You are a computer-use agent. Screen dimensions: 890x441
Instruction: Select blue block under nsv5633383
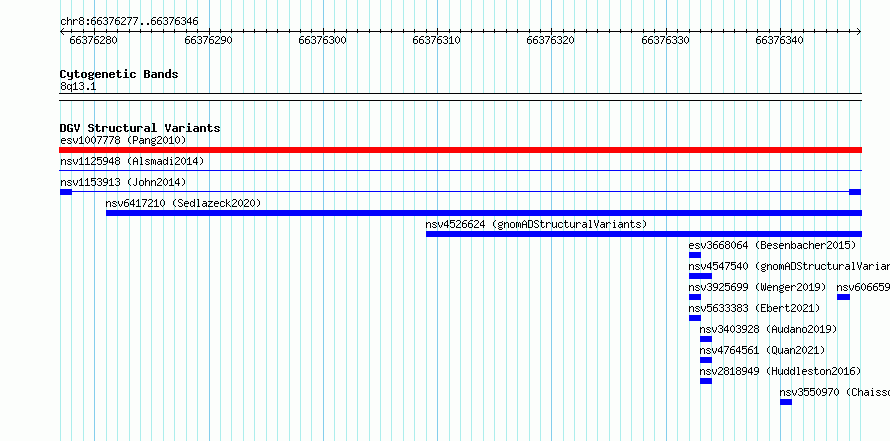tap(695, 318)
